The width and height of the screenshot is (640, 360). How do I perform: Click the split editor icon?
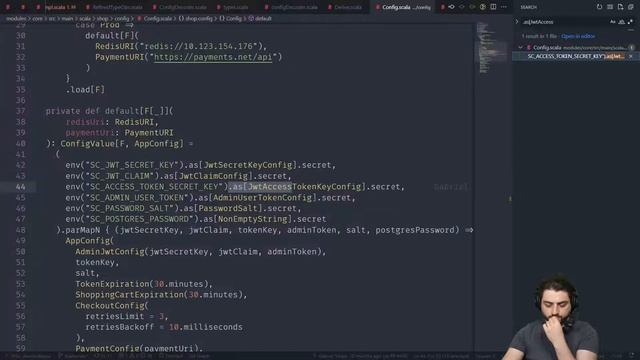click(493, 7)
